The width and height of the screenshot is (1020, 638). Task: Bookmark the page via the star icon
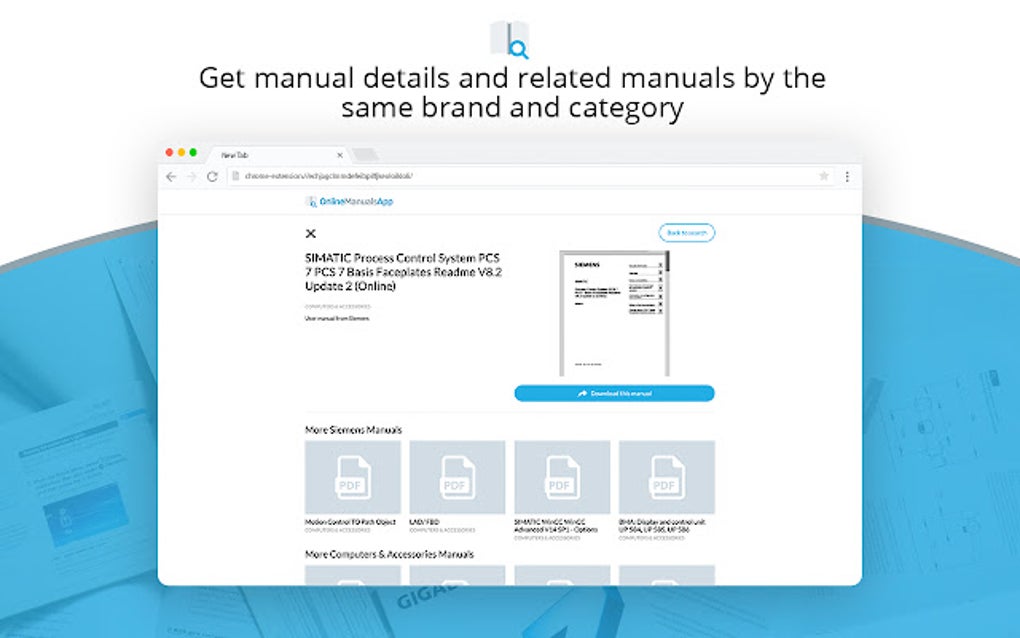point(824,175)
